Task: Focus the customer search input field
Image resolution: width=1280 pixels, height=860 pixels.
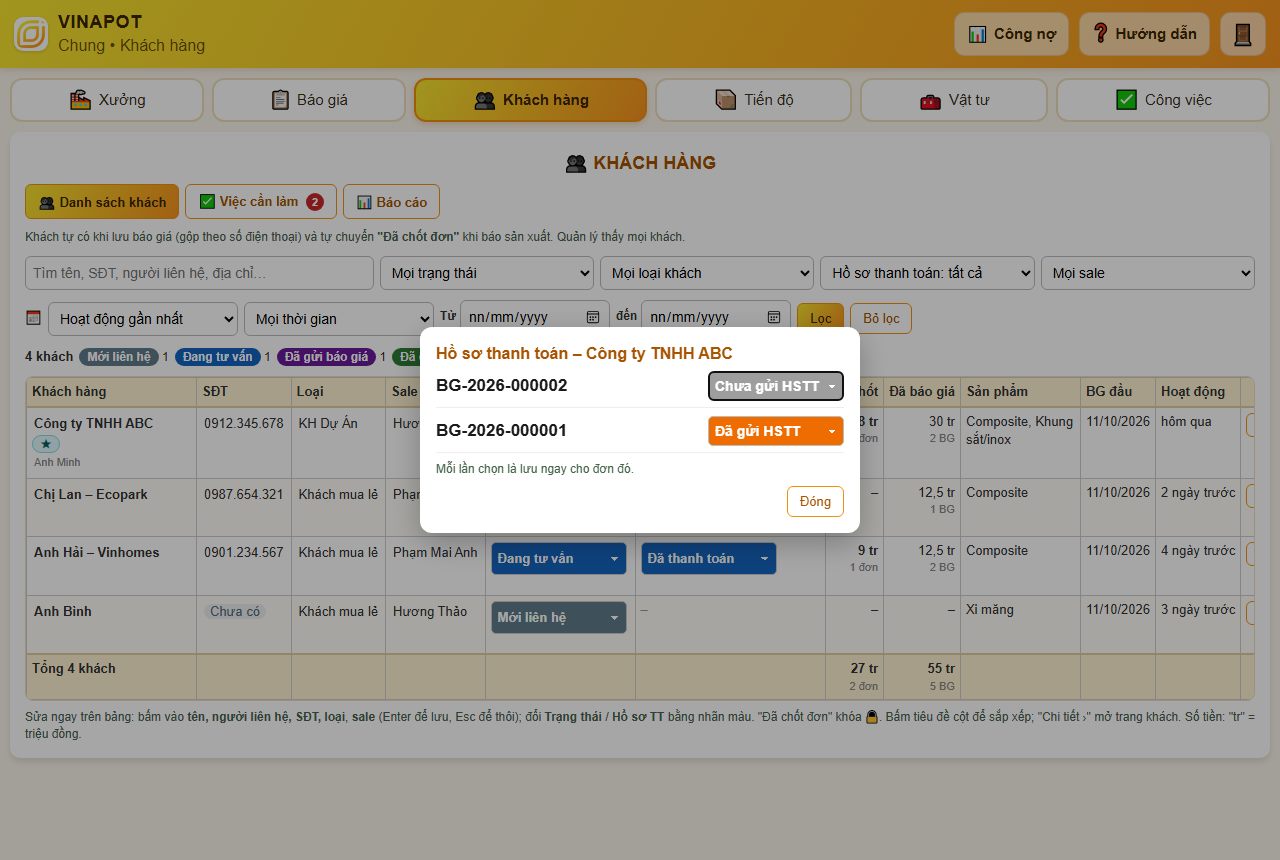Action: [199, 273]
